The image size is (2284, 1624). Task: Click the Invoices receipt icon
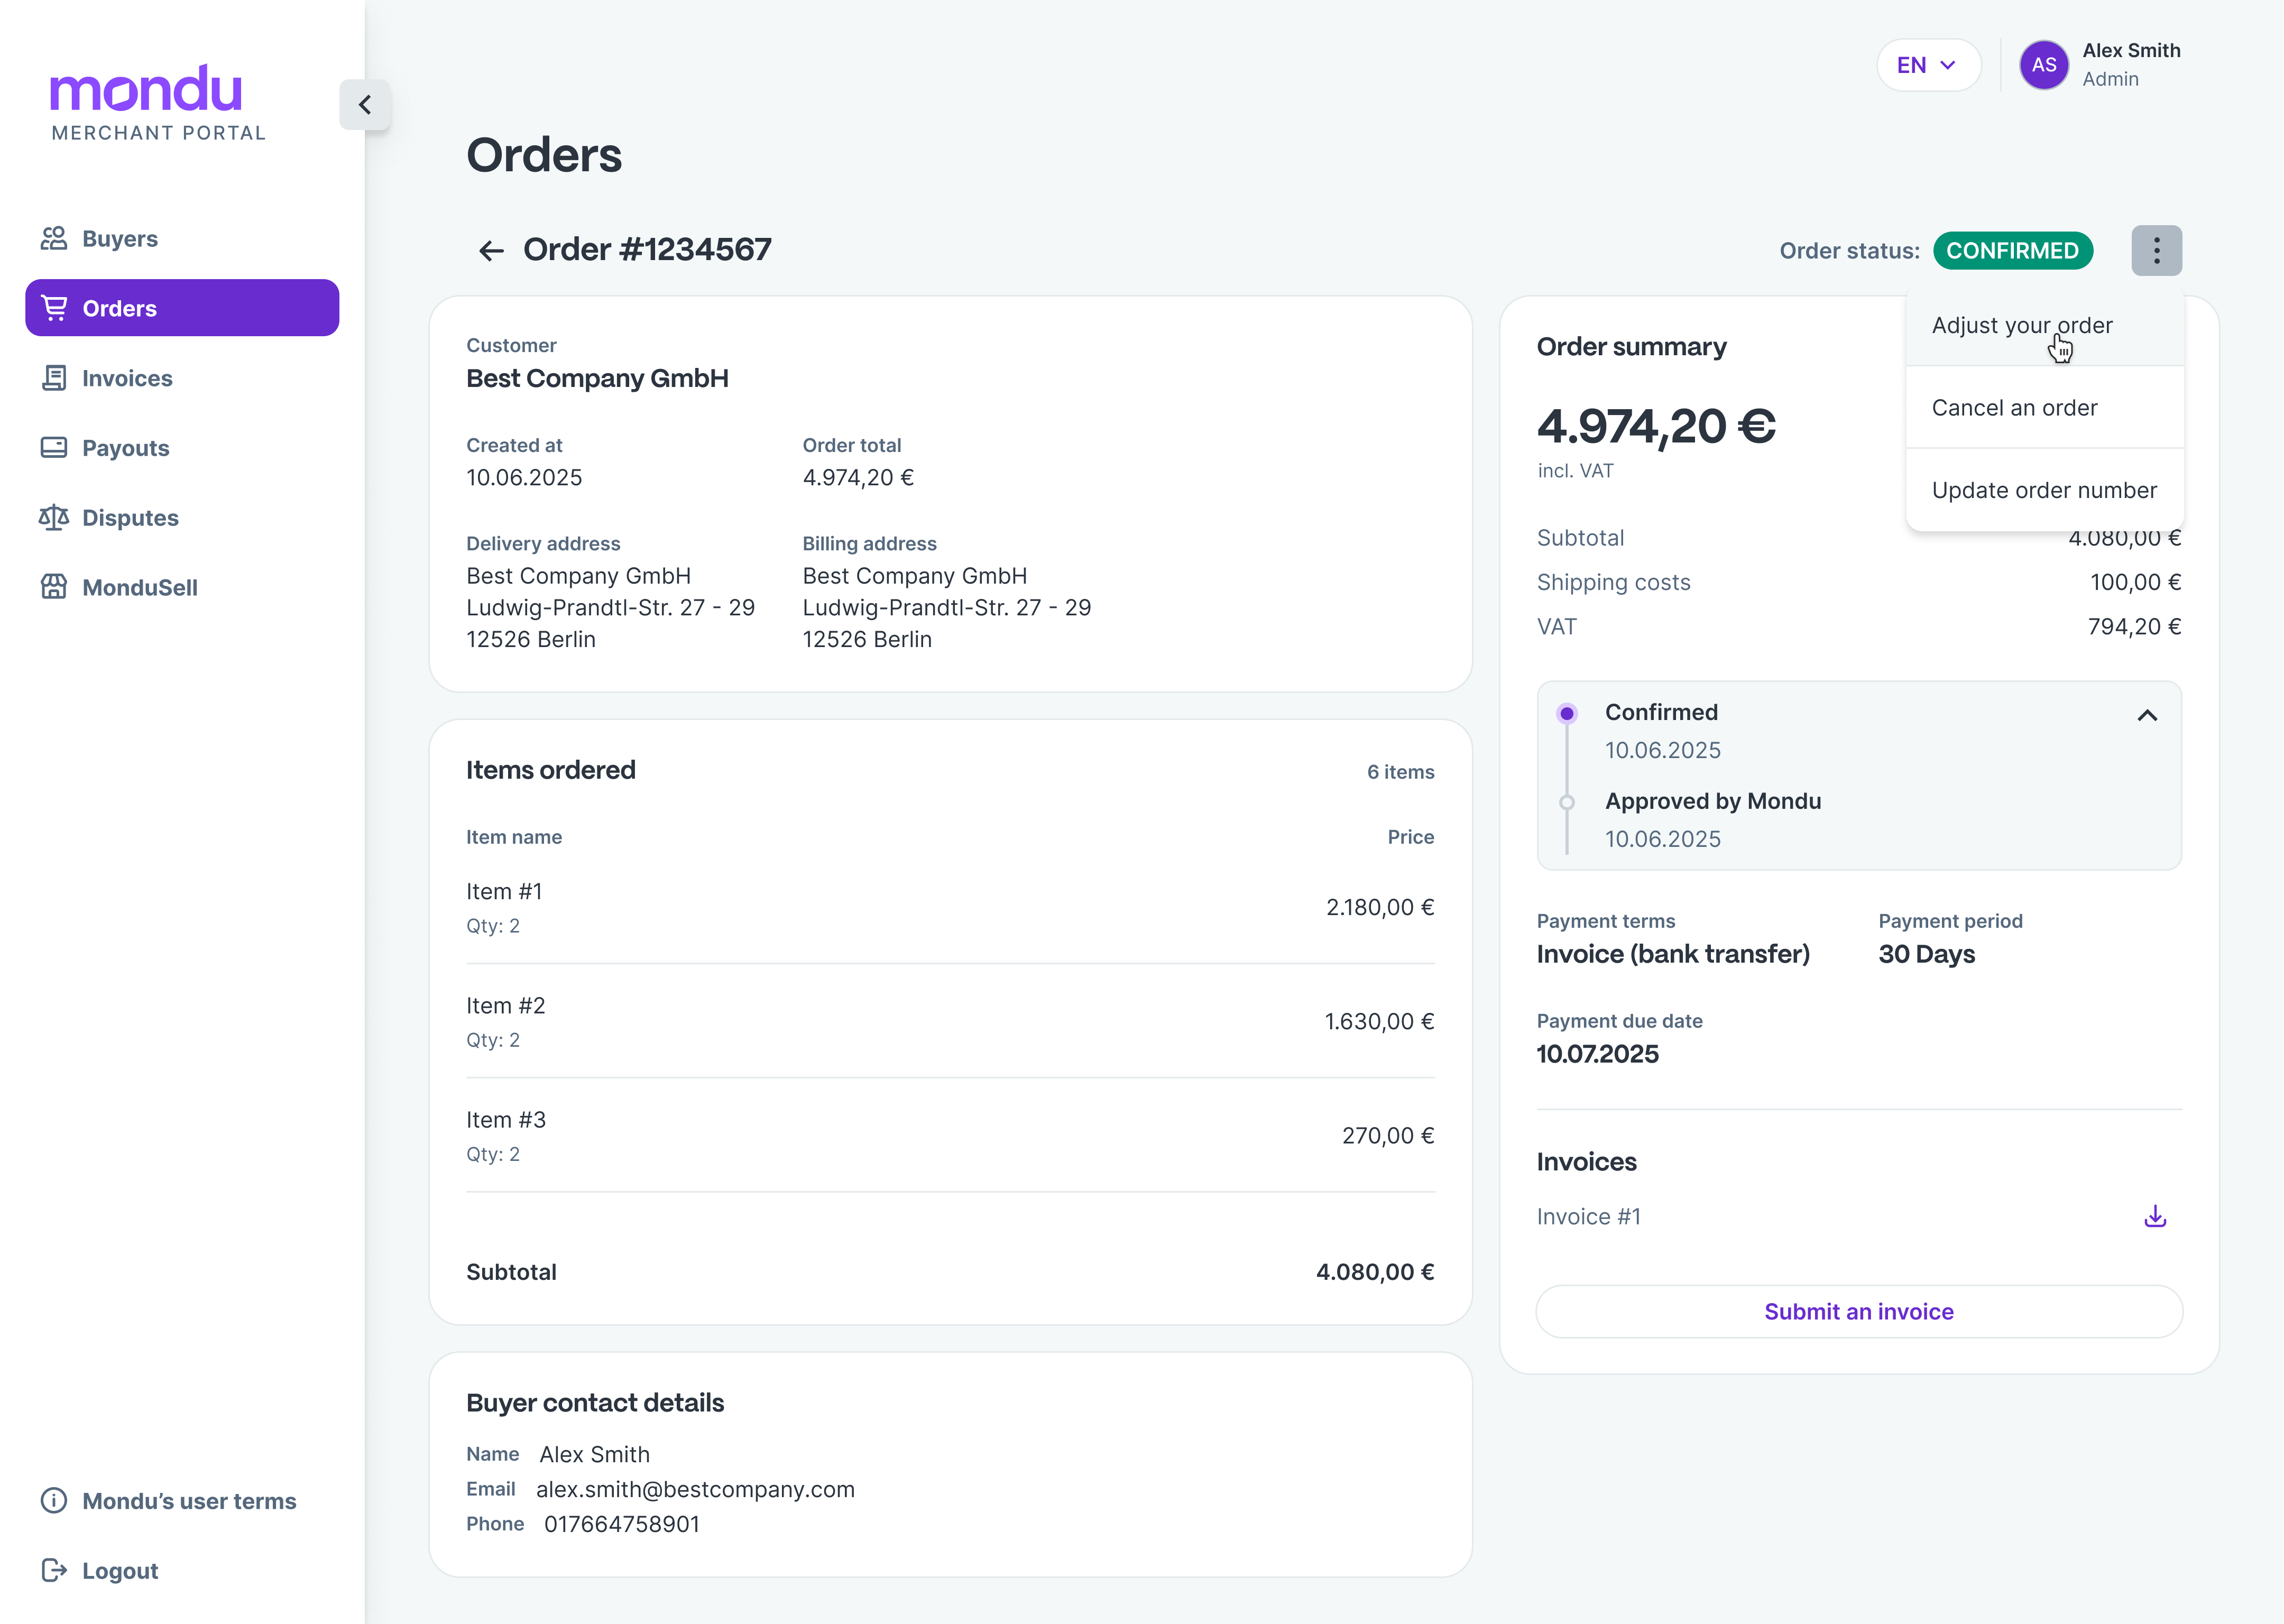point(54,378)
